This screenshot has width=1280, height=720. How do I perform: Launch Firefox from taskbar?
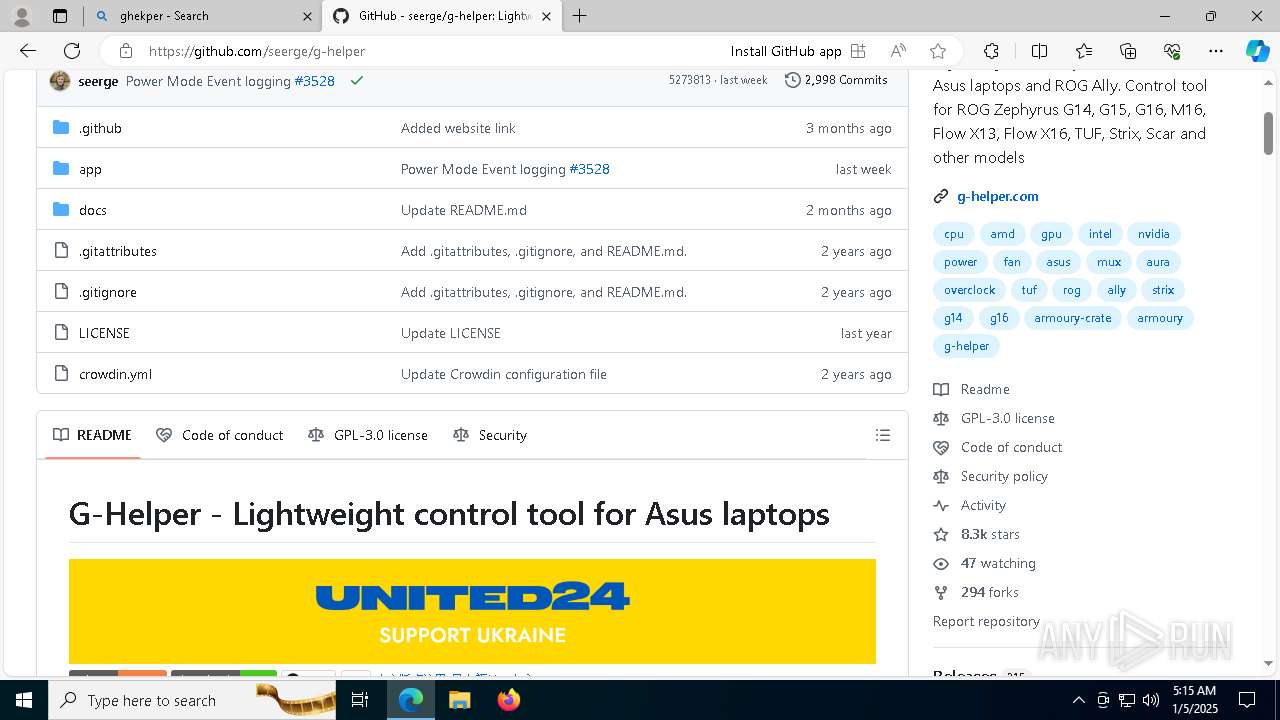pyautogui.click(x=509, y=700)
